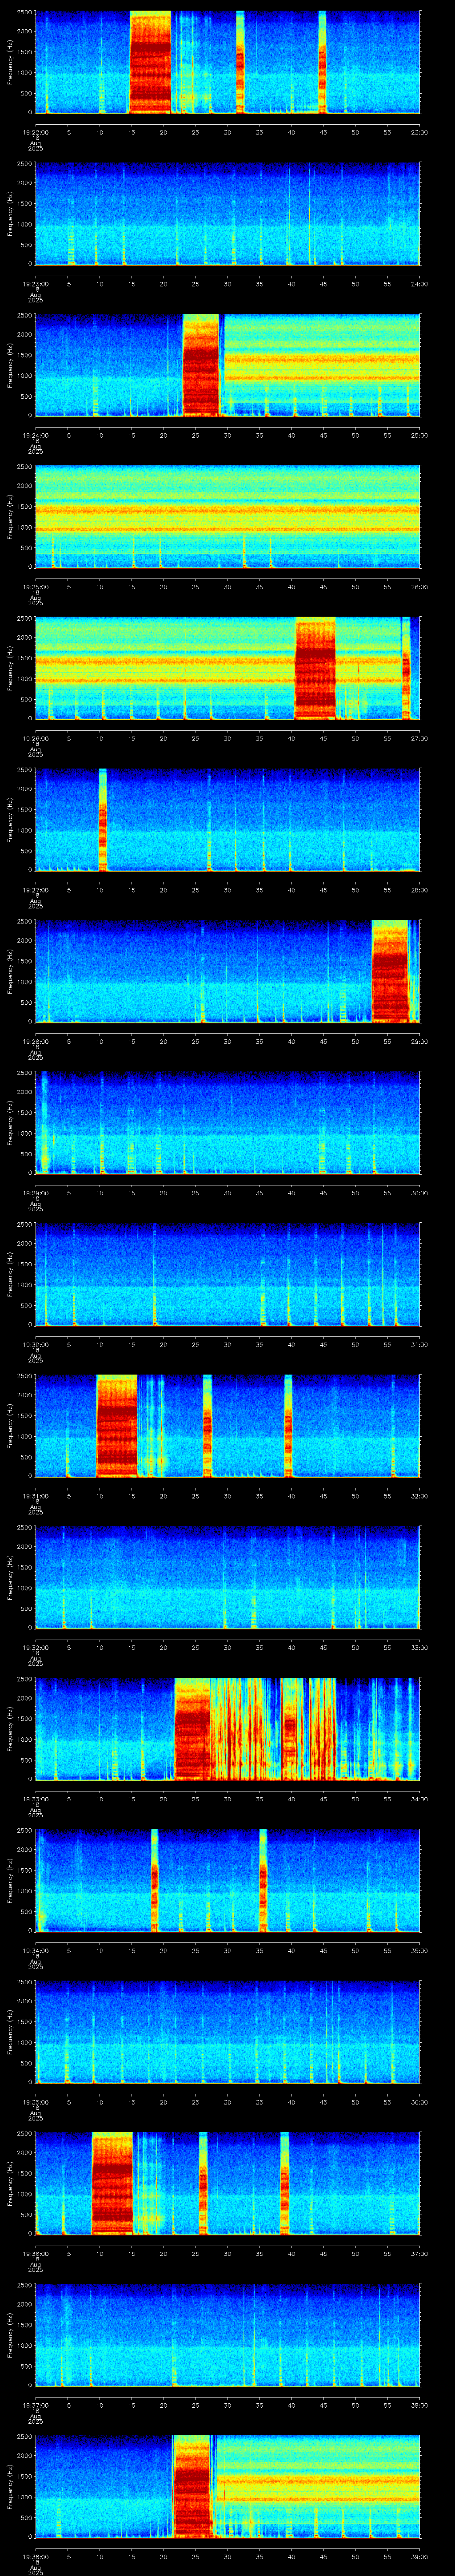Select the spectrogram panel above the 19:23:00 label

[227, 214]
